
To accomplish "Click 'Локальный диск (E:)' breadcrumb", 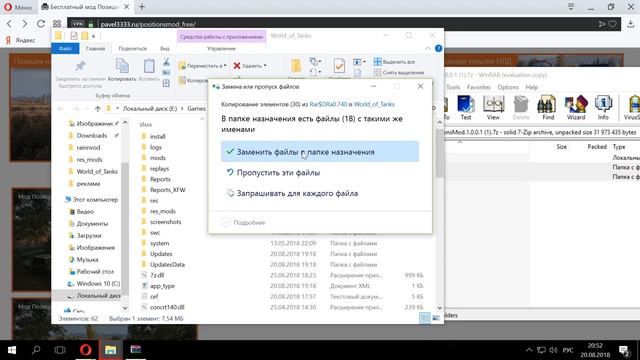I will (150, 109).
